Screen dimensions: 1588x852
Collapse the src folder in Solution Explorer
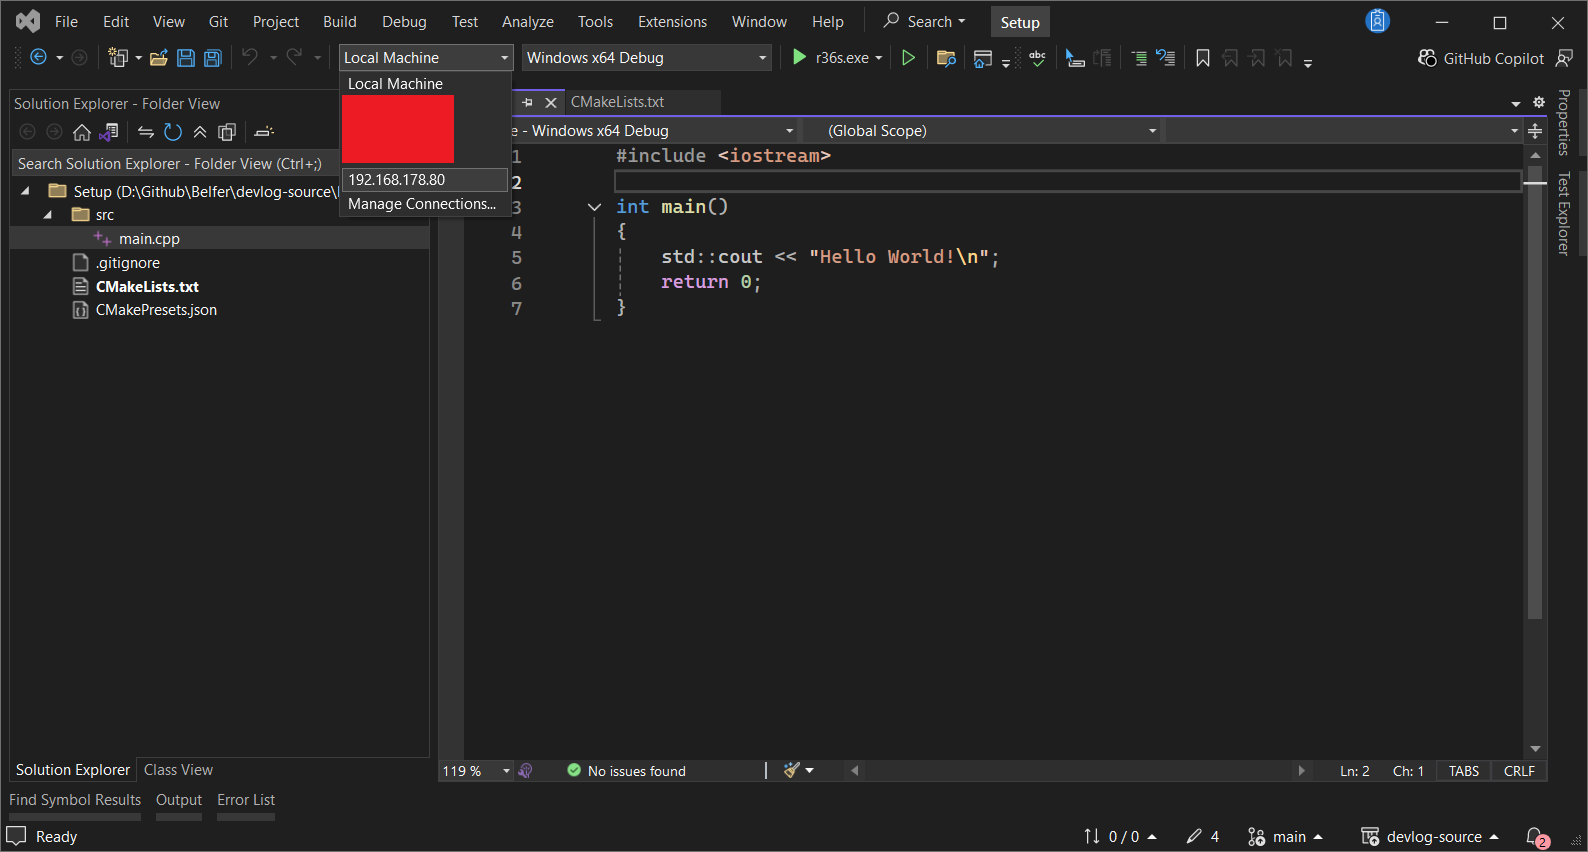(x=47, y=215)
